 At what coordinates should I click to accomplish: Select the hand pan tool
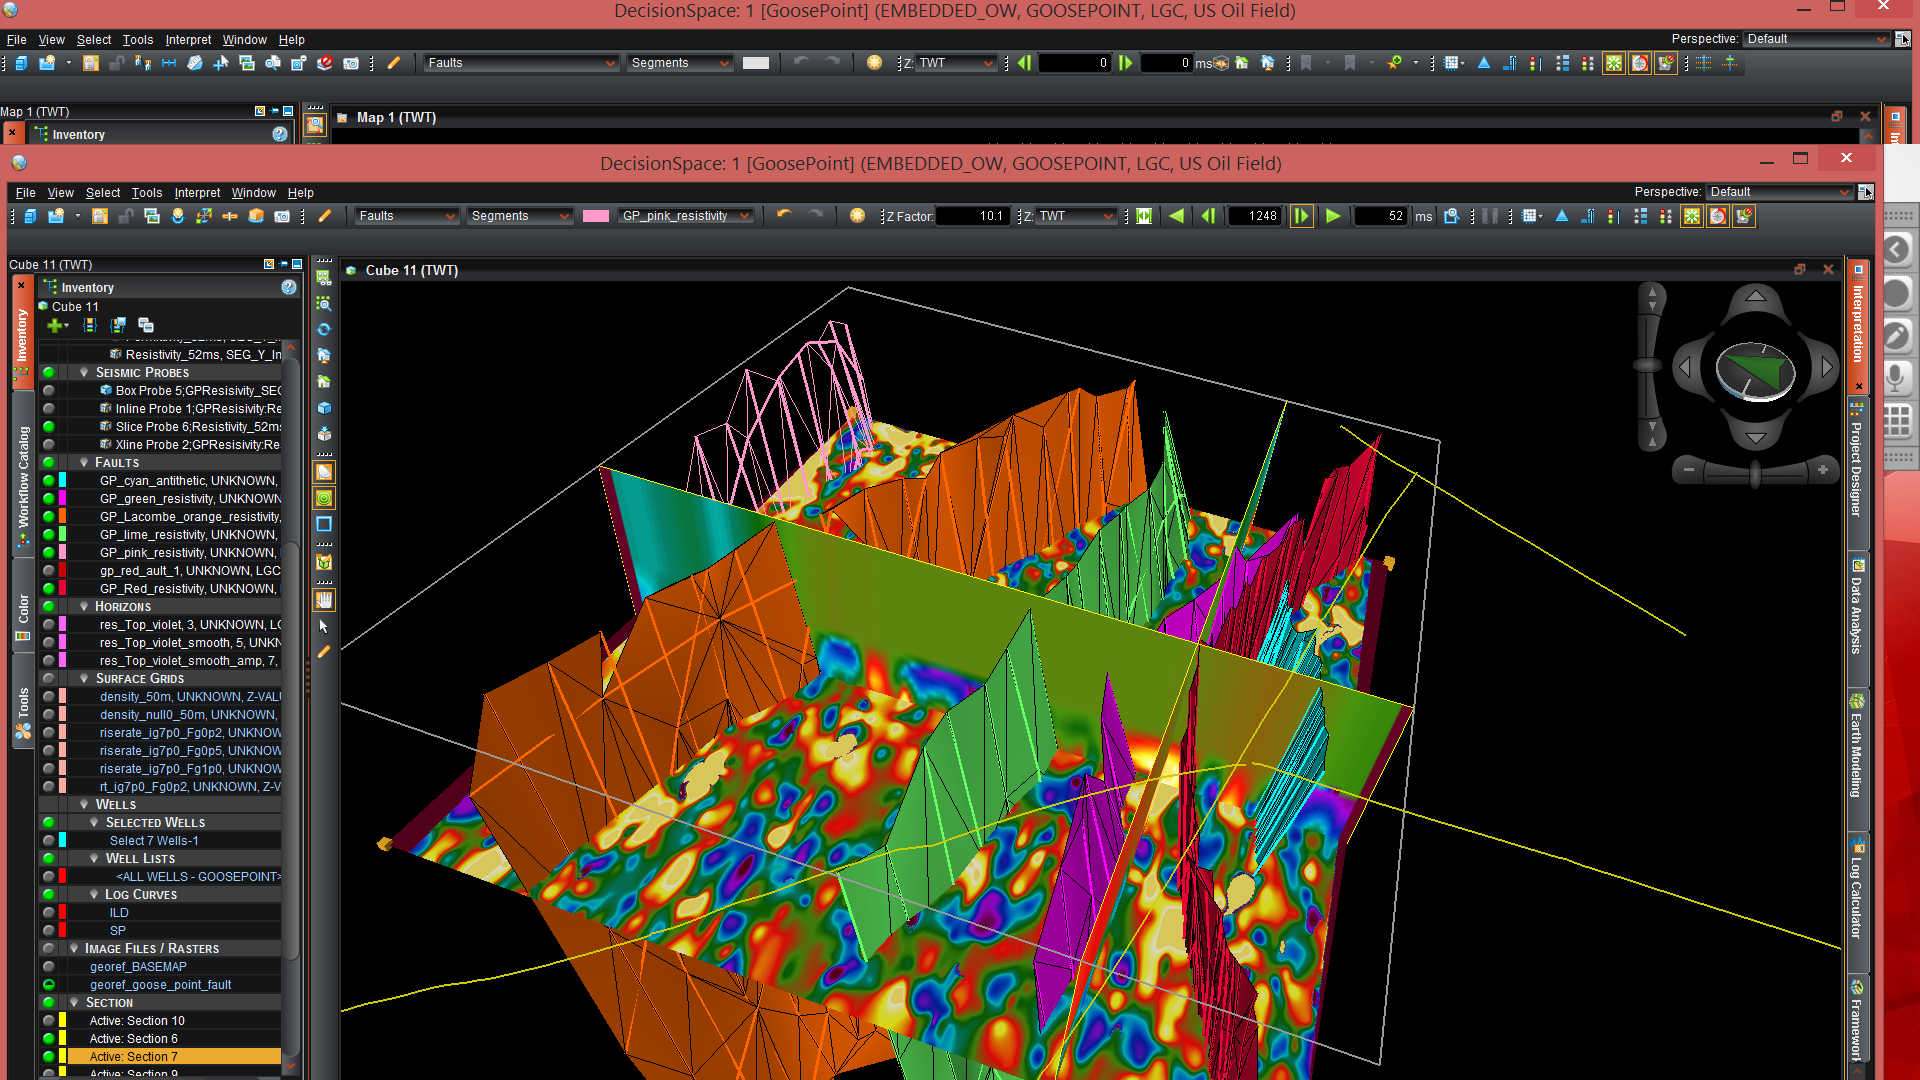(324, 600)
